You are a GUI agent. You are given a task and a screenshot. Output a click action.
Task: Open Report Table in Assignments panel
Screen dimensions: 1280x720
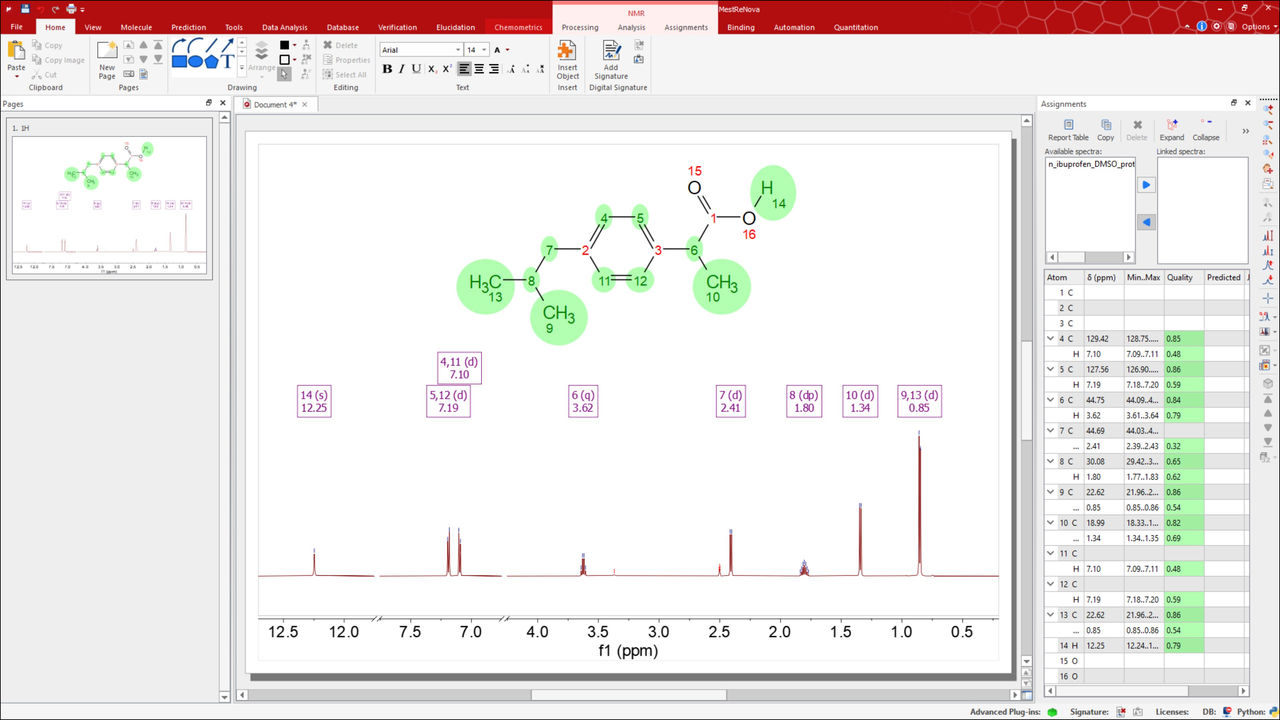click(x=1068, y=130)
